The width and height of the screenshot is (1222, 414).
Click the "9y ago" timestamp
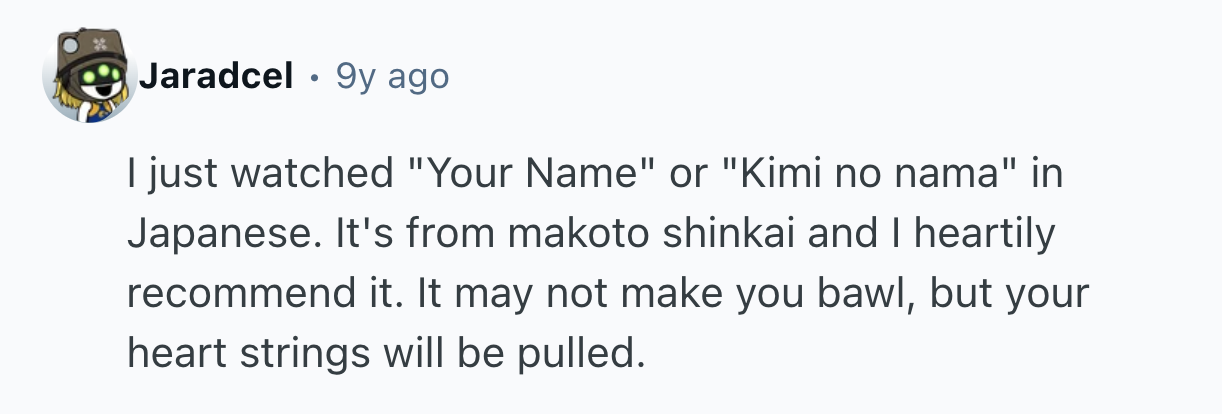(393, 75)
